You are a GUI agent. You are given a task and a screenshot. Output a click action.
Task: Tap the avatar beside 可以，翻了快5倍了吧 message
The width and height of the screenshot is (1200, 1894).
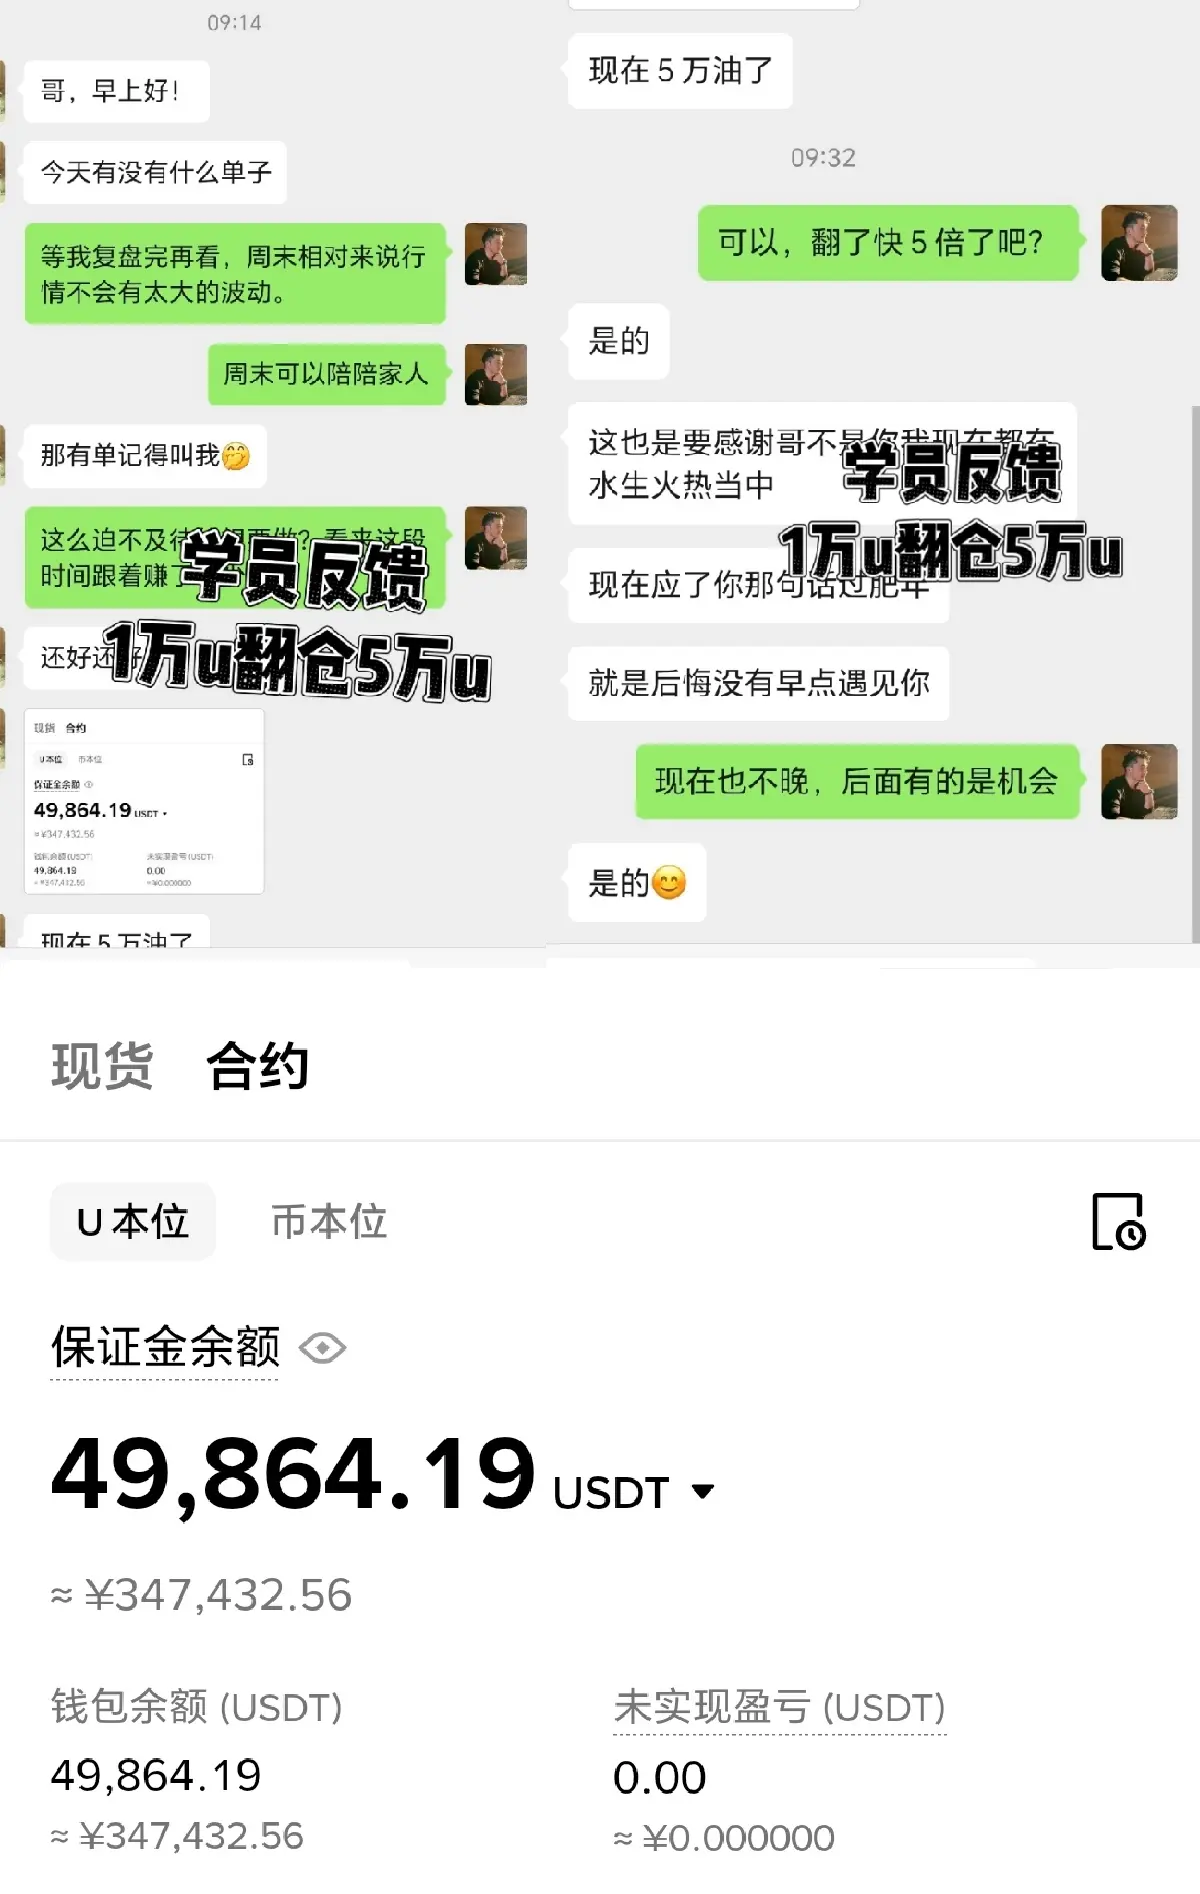pyautogui.click(x=1139, y=243)
